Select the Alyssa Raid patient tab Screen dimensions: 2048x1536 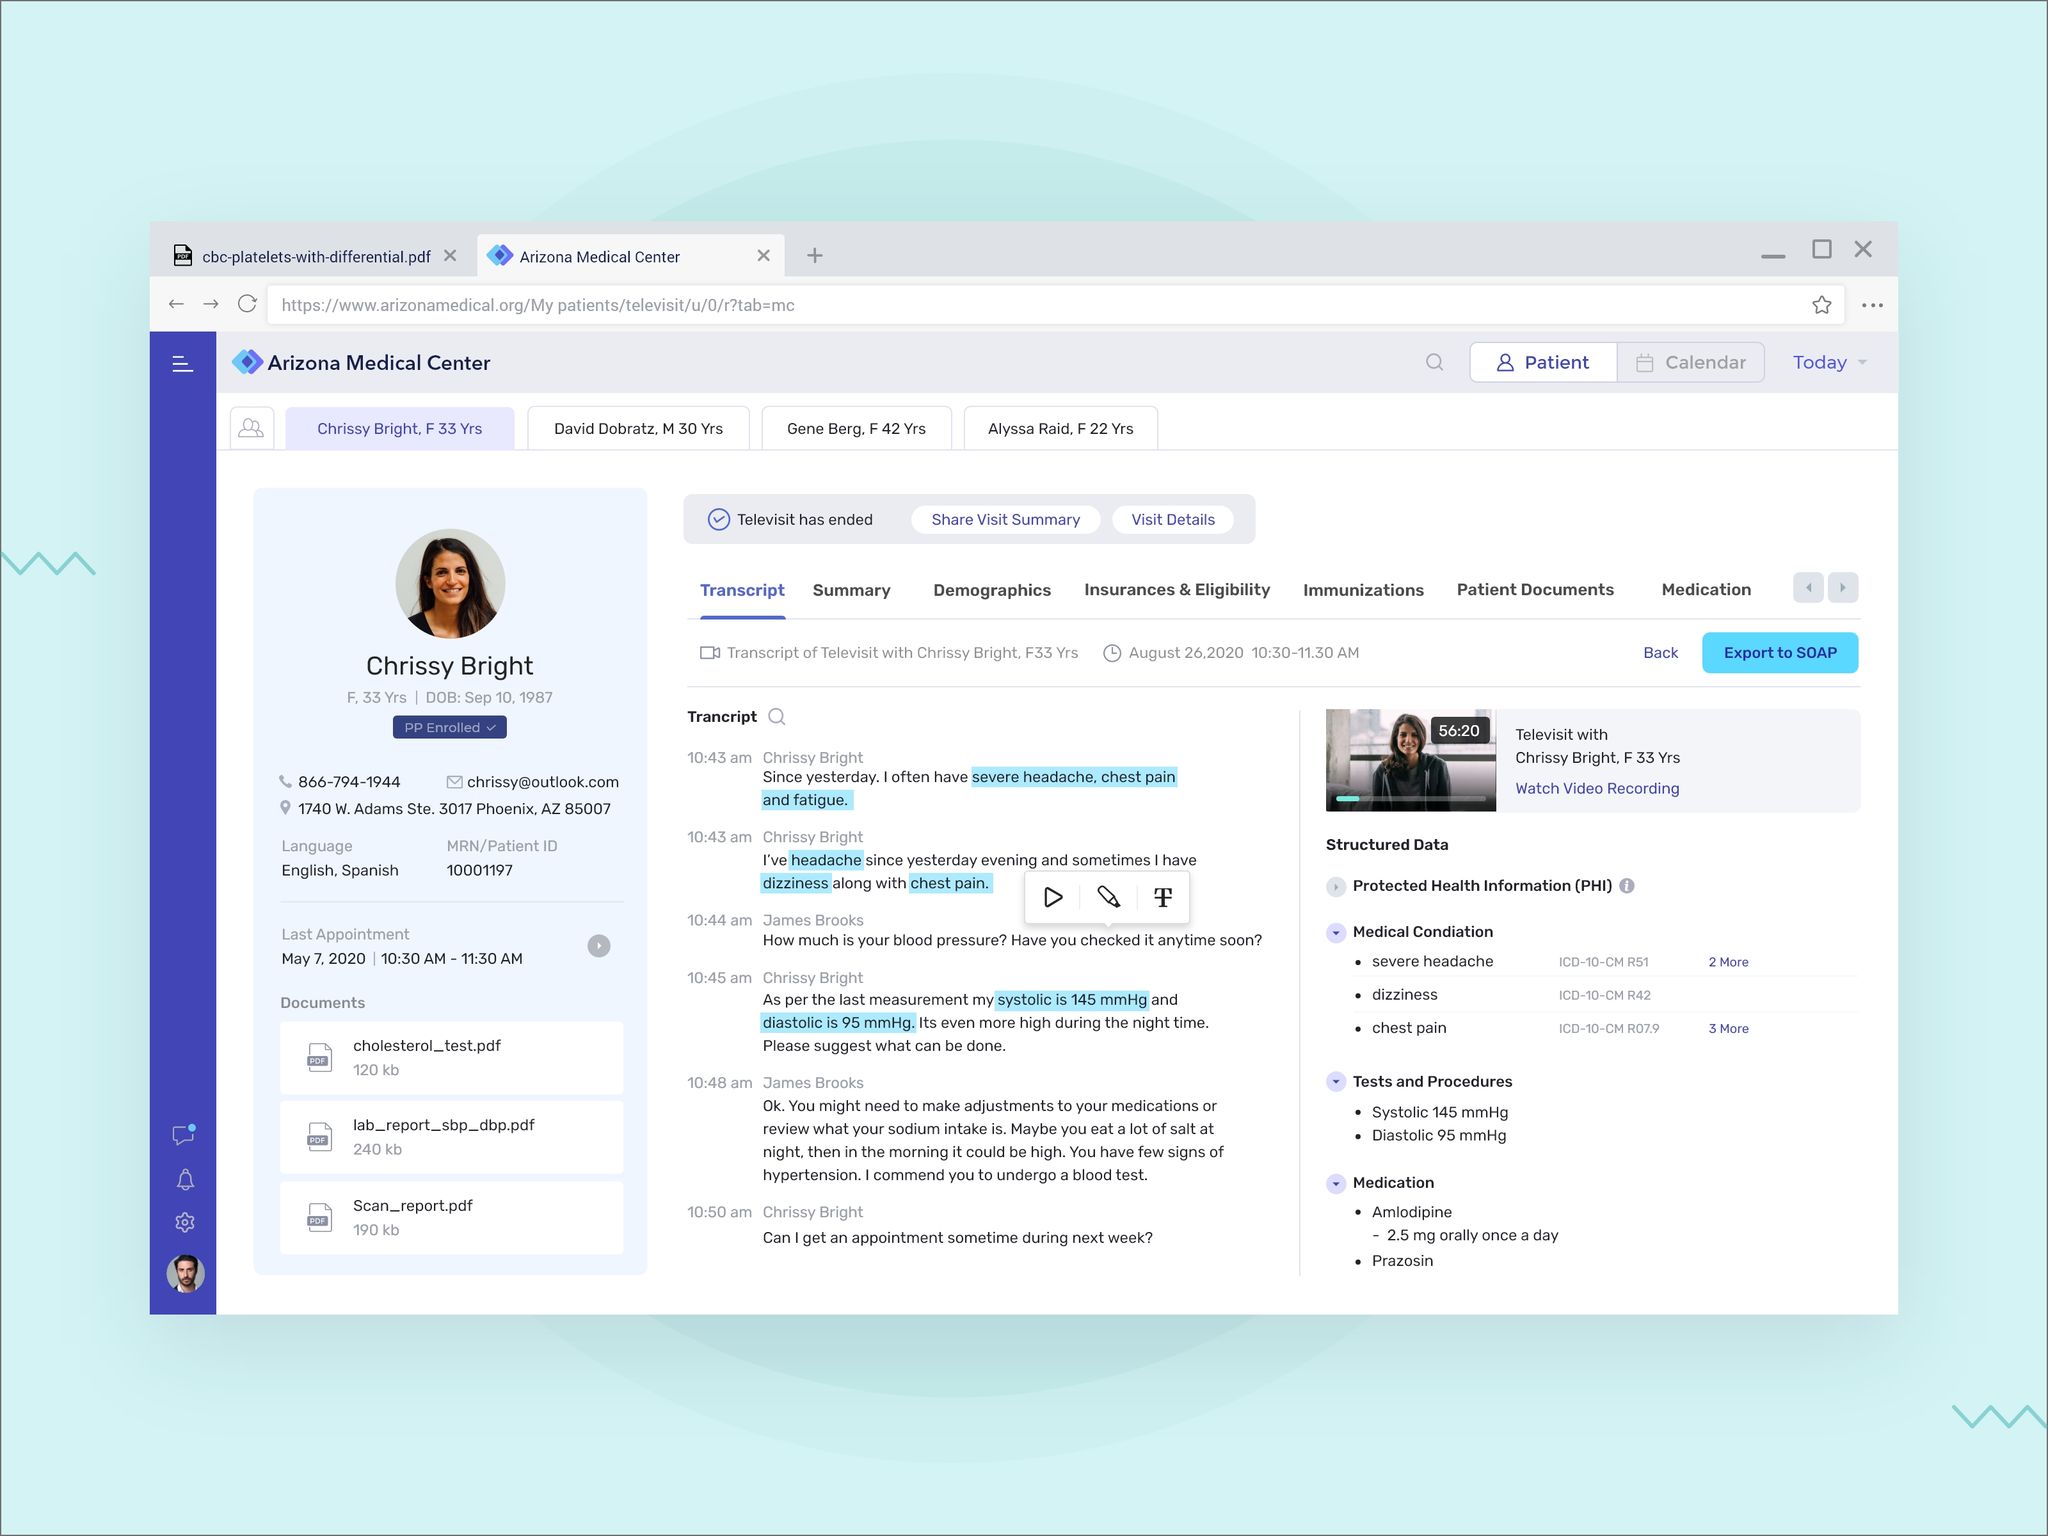coord(1060,428)
